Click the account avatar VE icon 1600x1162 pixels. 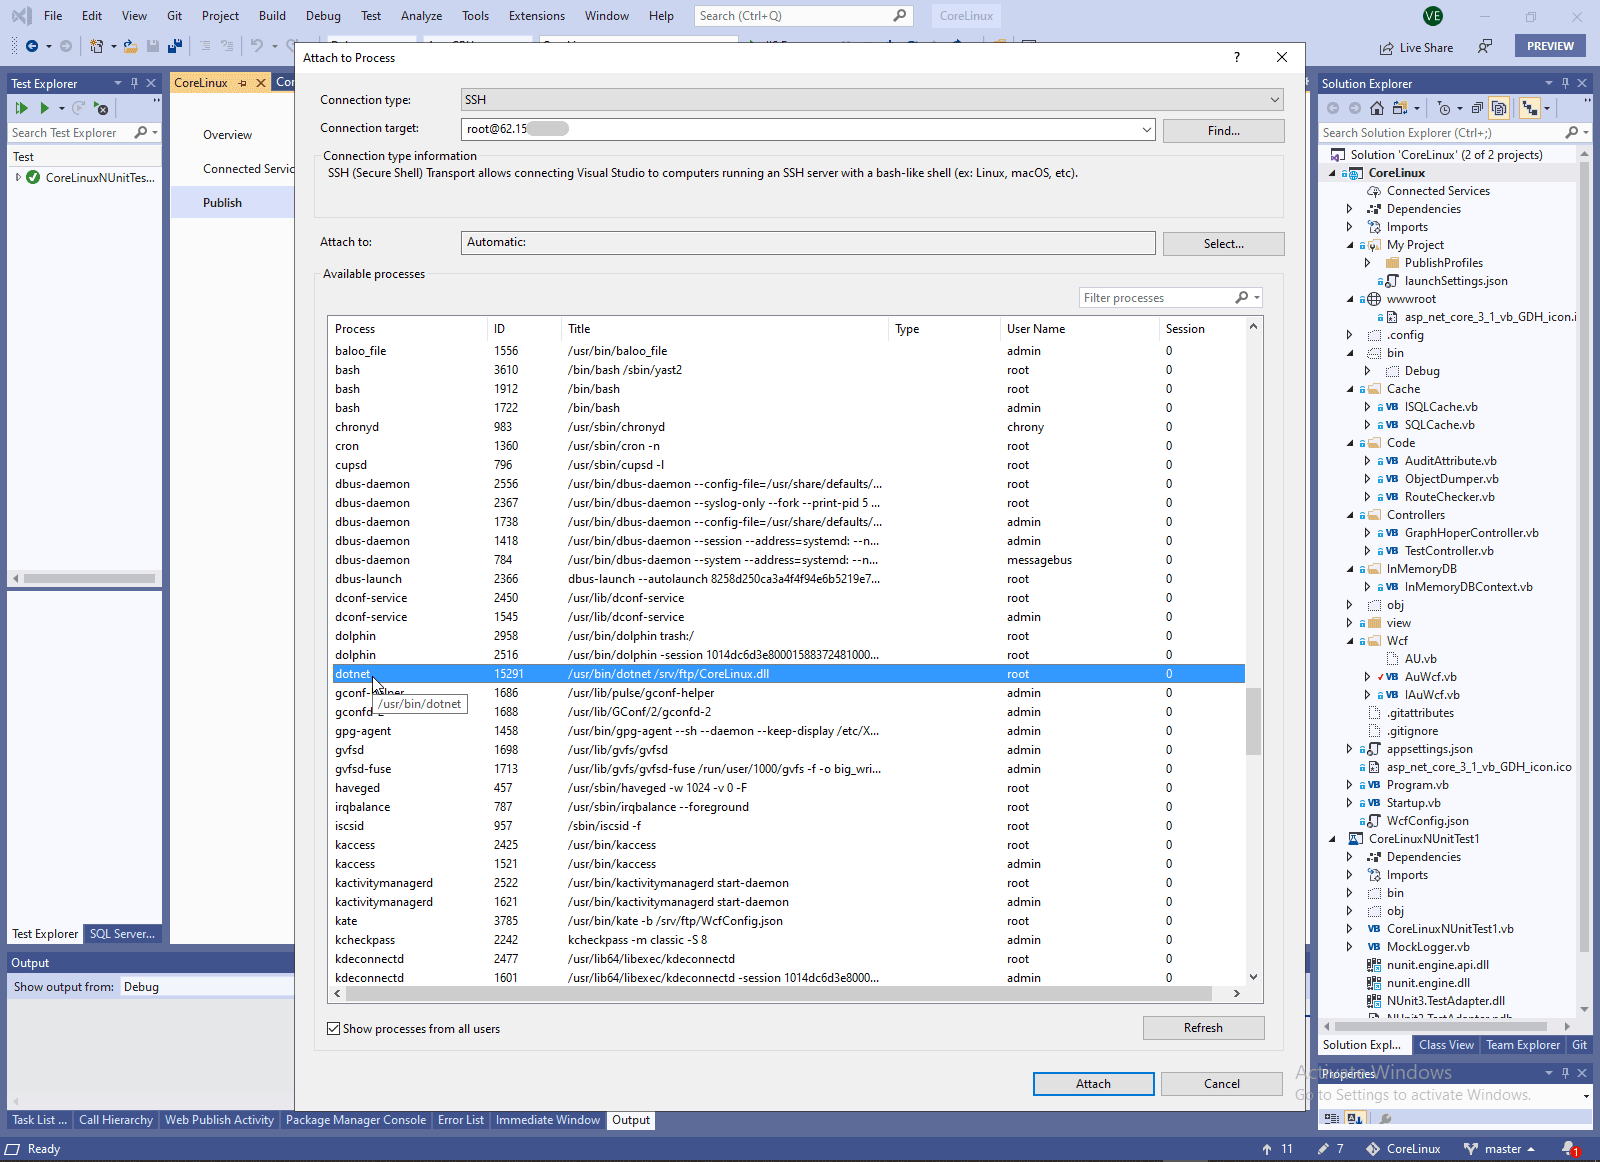tap(1433, 16)
